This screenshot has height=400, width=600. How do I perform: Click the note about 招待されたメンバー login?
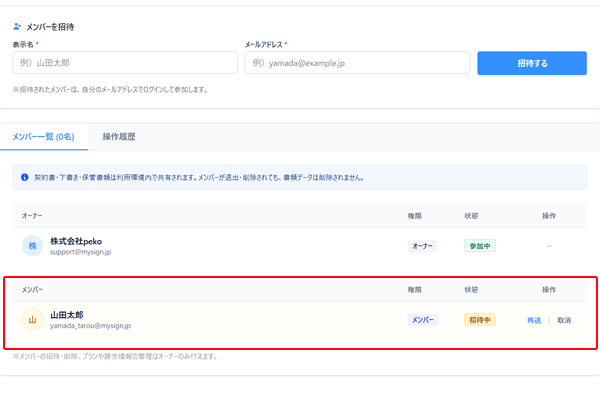pyautogui.click(x=110, y=90)
